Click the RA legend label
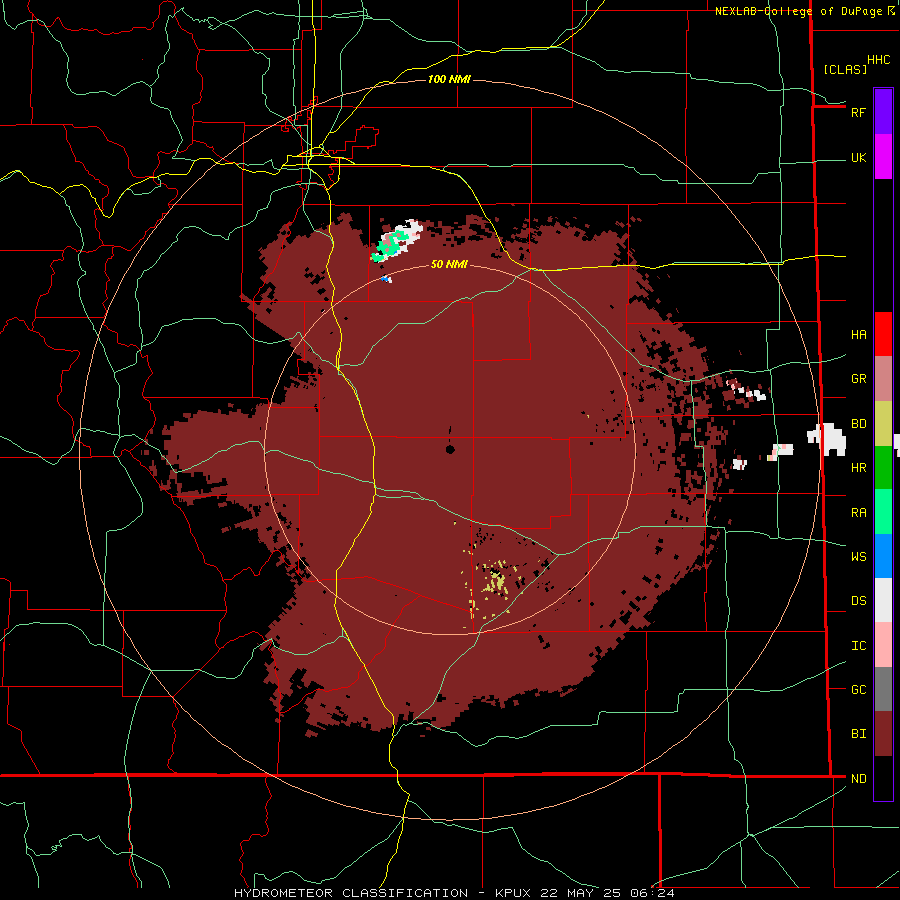The height and width of the screenshot is (900, 900). pos(858,513)
